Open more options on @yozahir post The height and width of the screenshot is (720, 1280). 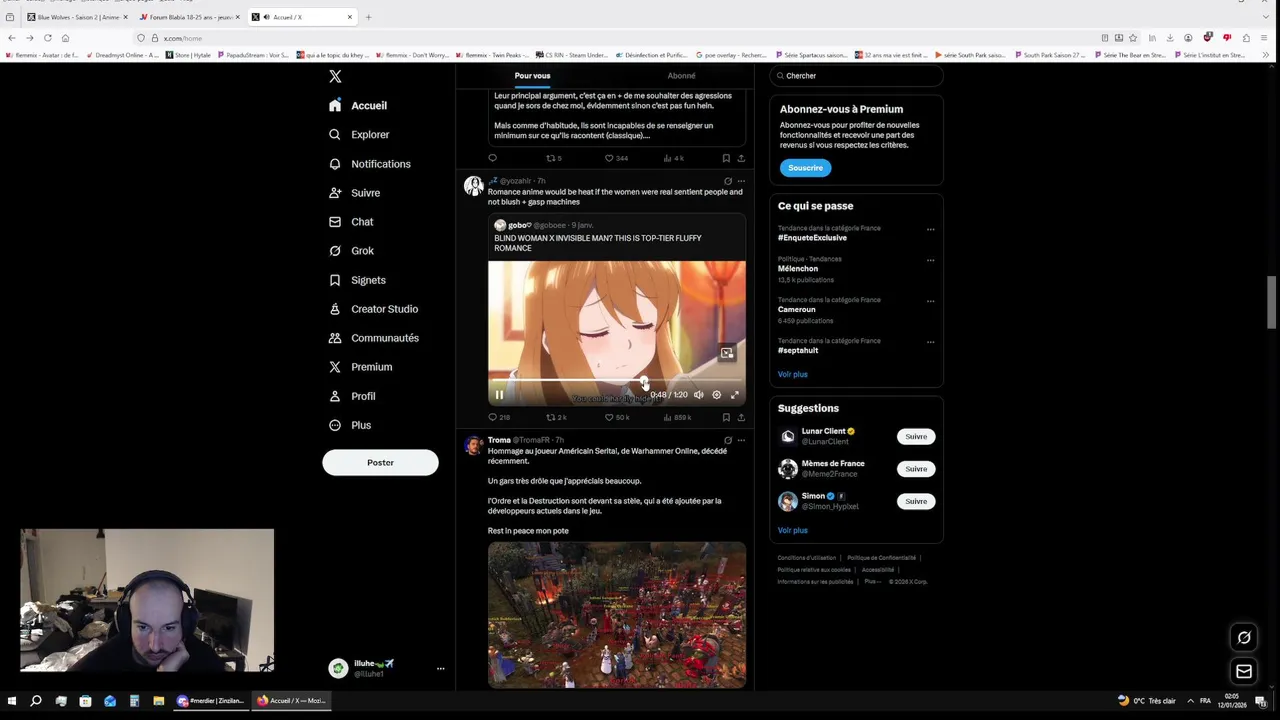(741, 181)
